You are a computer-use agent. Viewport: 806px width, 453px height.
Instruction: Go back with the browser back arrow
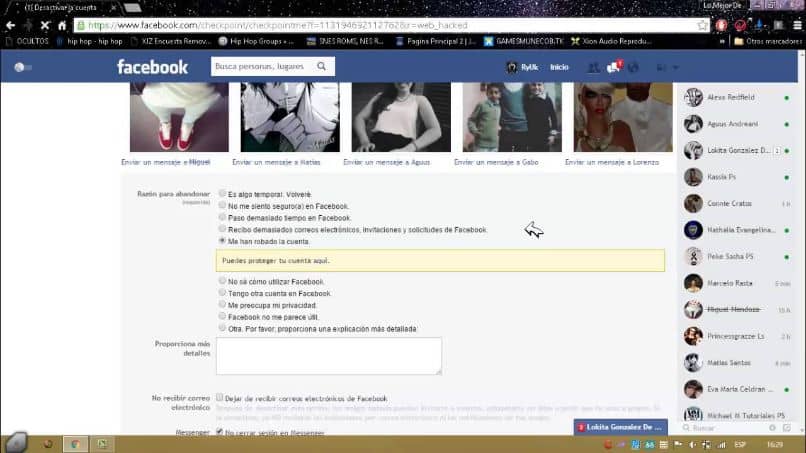click(x=10, y=25)
